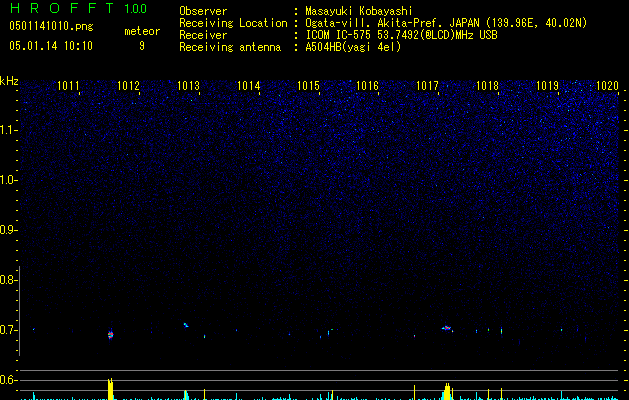Click the meteor count value 9

(142, 46)
